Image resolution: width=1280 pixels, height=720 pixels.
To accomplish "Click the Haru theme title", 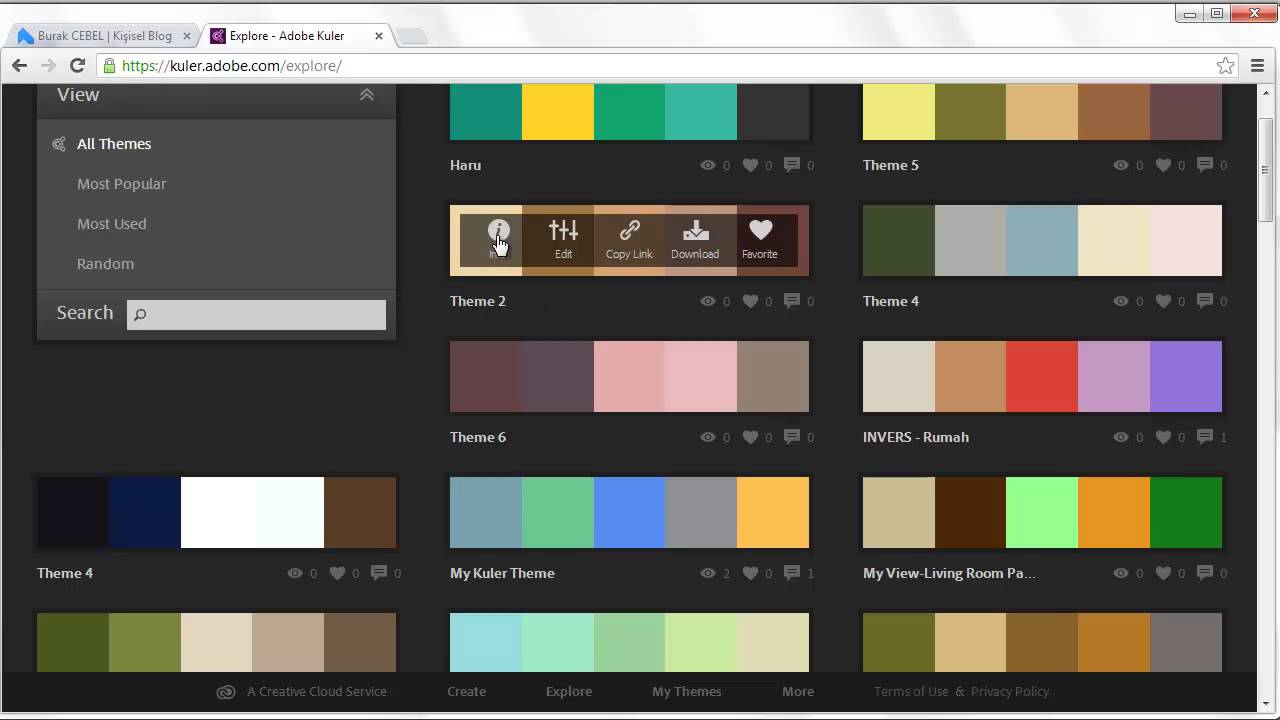I will click(x=466, y=165).
